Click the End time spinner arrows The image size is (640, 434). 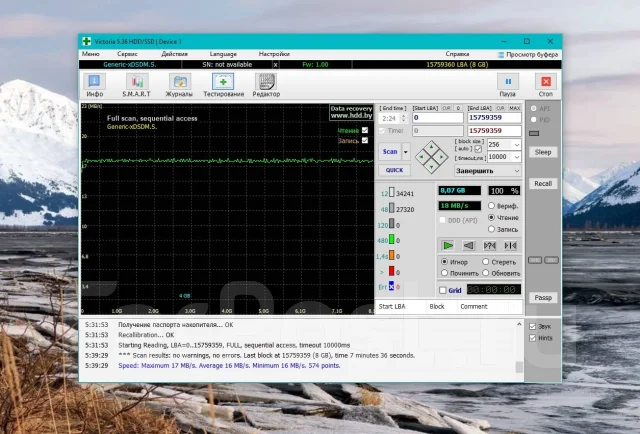tap(404, 118)
